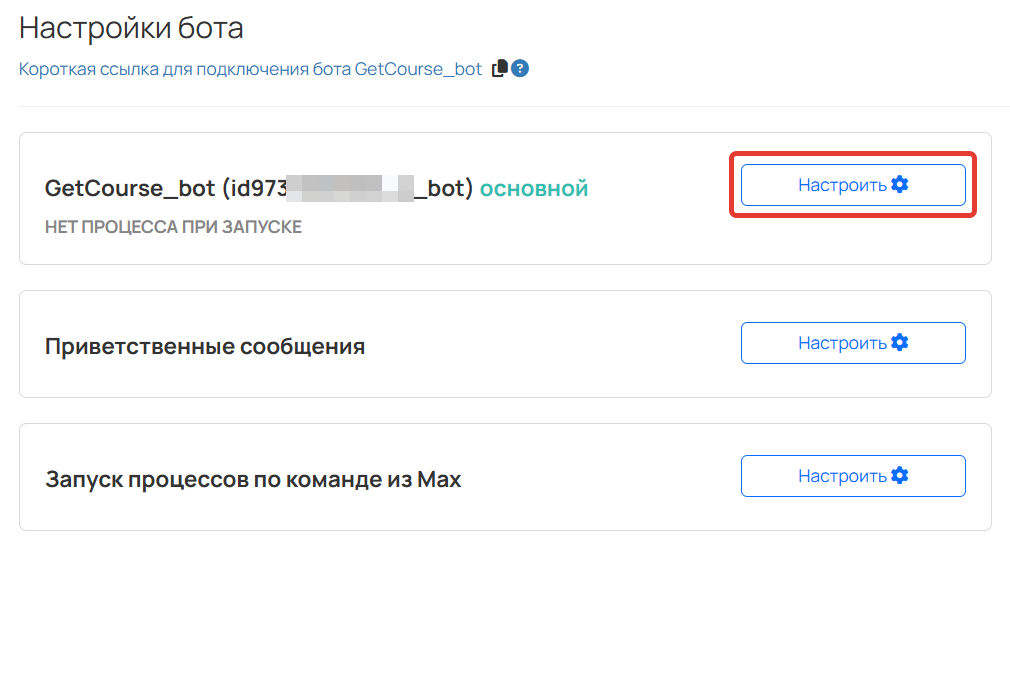Click Запуск процессов по команде из Max title

(x=253, y=478)
